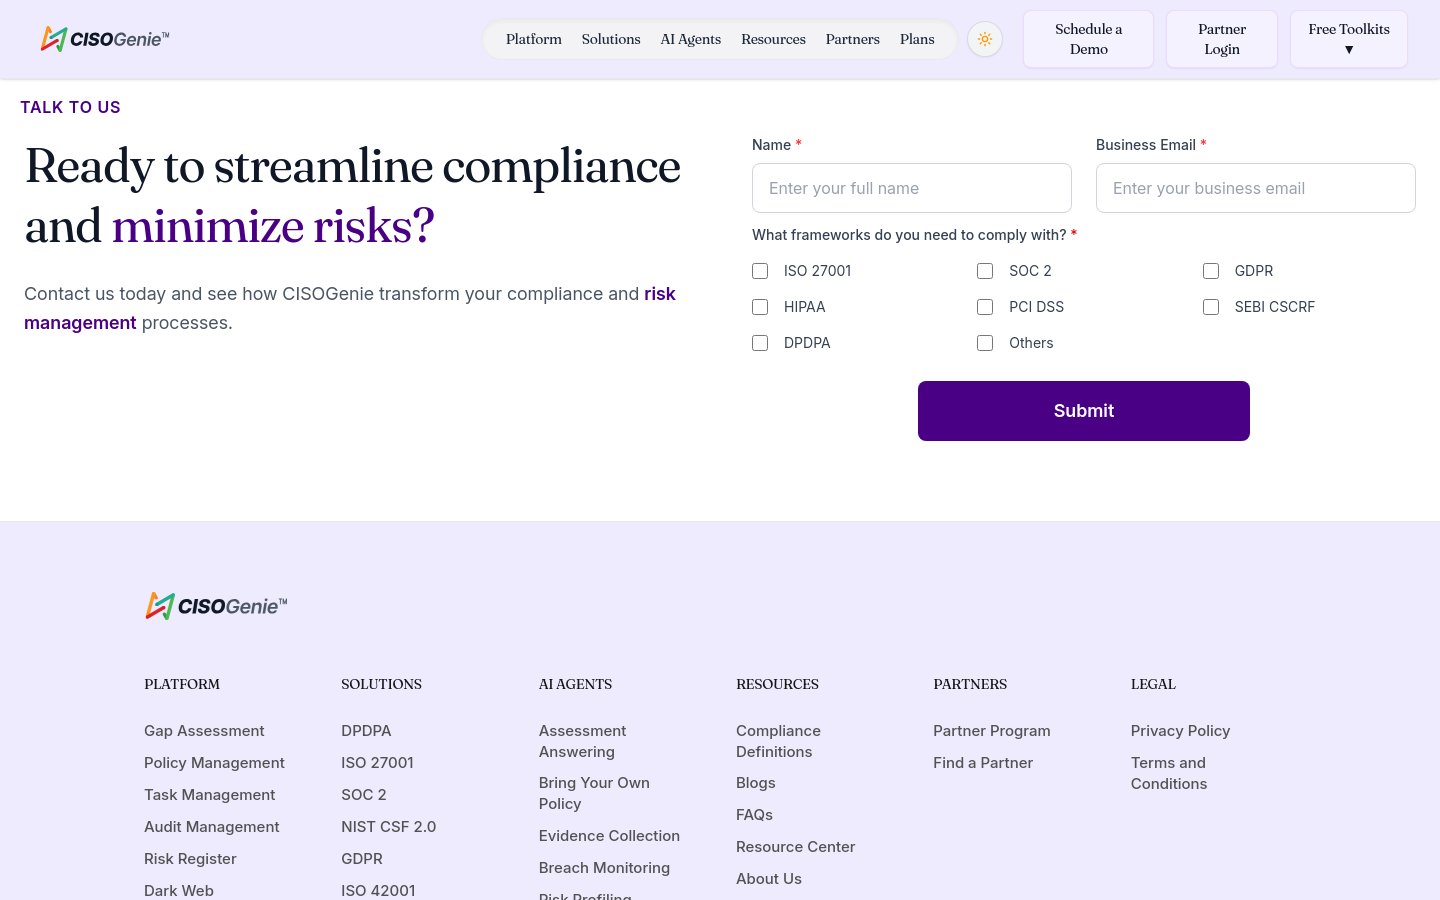Open the Partner Program footer link
This screenshot has height=900, width=1440.
coord(992,731)
